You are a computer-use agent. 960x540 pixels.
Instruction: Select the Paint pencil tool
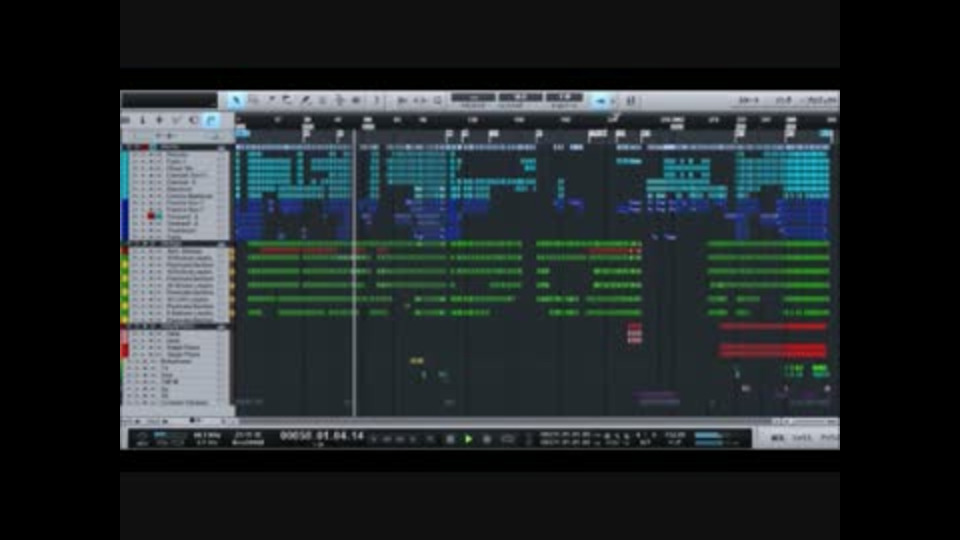pos(305,100)
